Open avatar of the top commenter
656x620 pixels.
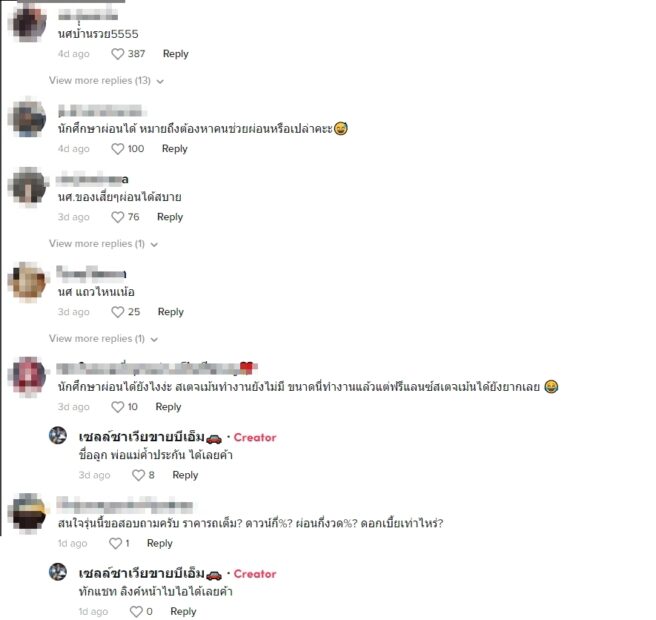(29, 24)
